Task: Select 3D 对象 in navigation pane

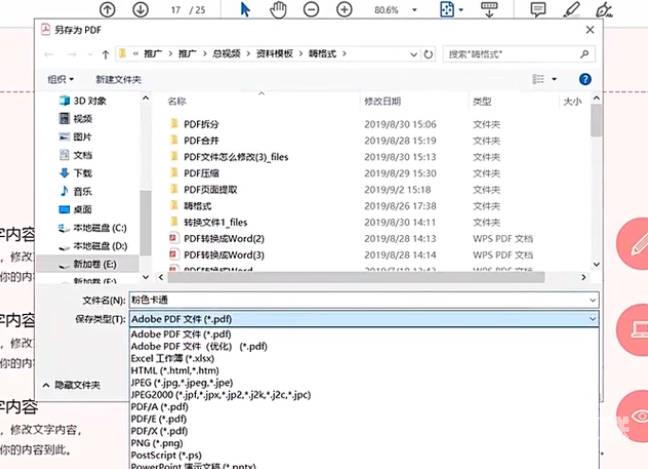Action: coord(83,101)
